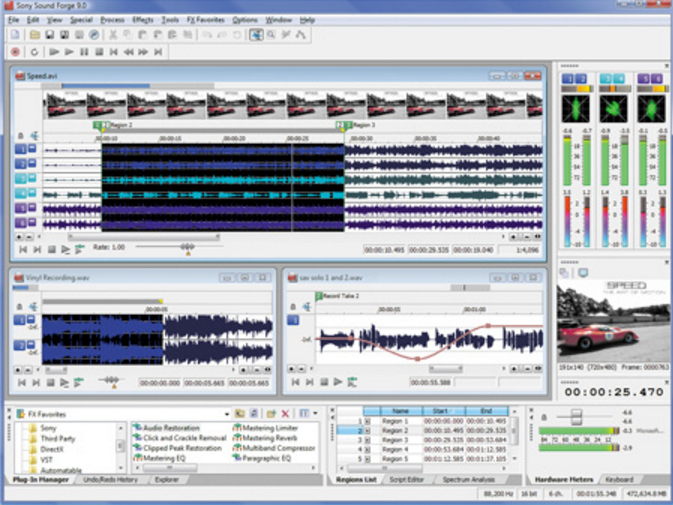The height and width of the screenshot is (505, 673).
Task: Click Stop in the main transport bar
Action: pyautogui.click(x=99, y=52)
